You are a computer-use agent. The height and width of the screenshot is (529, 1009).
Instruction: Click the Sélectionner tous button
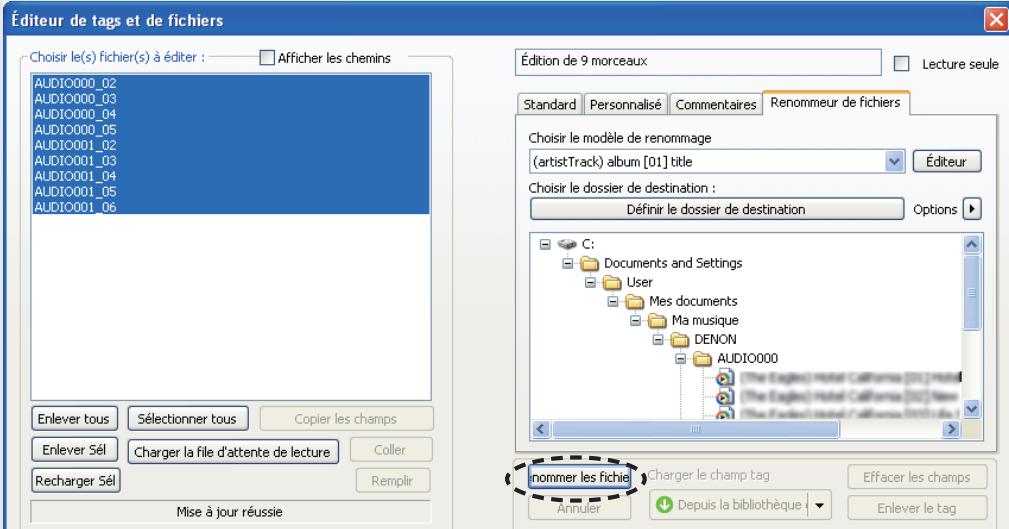pos(187,419)
